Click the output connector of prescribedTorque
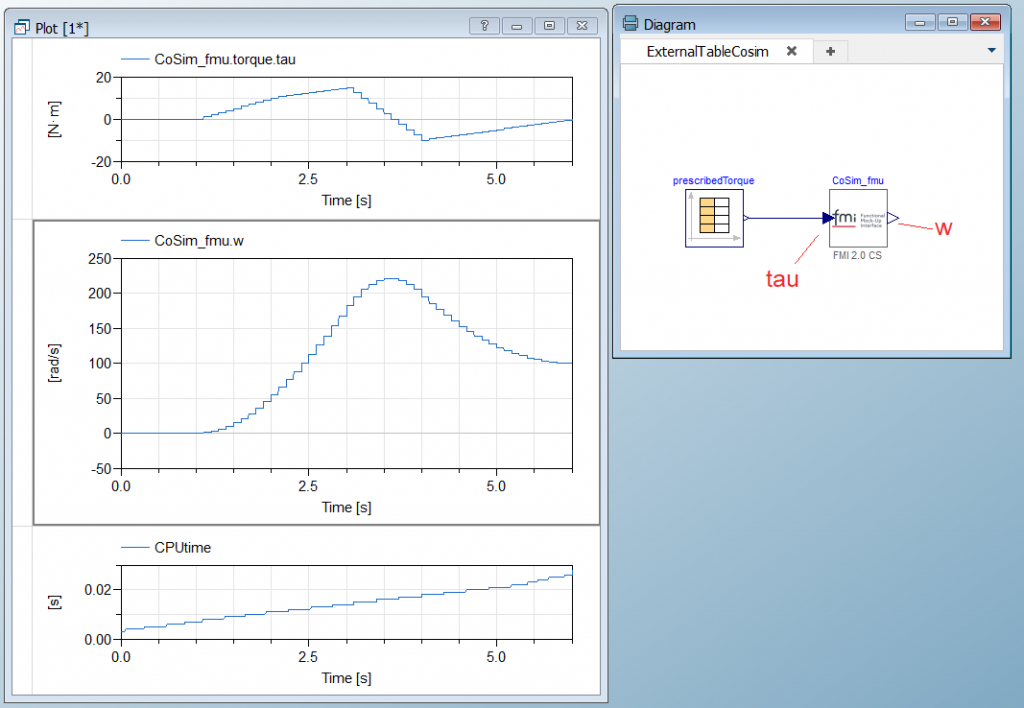 746,218
